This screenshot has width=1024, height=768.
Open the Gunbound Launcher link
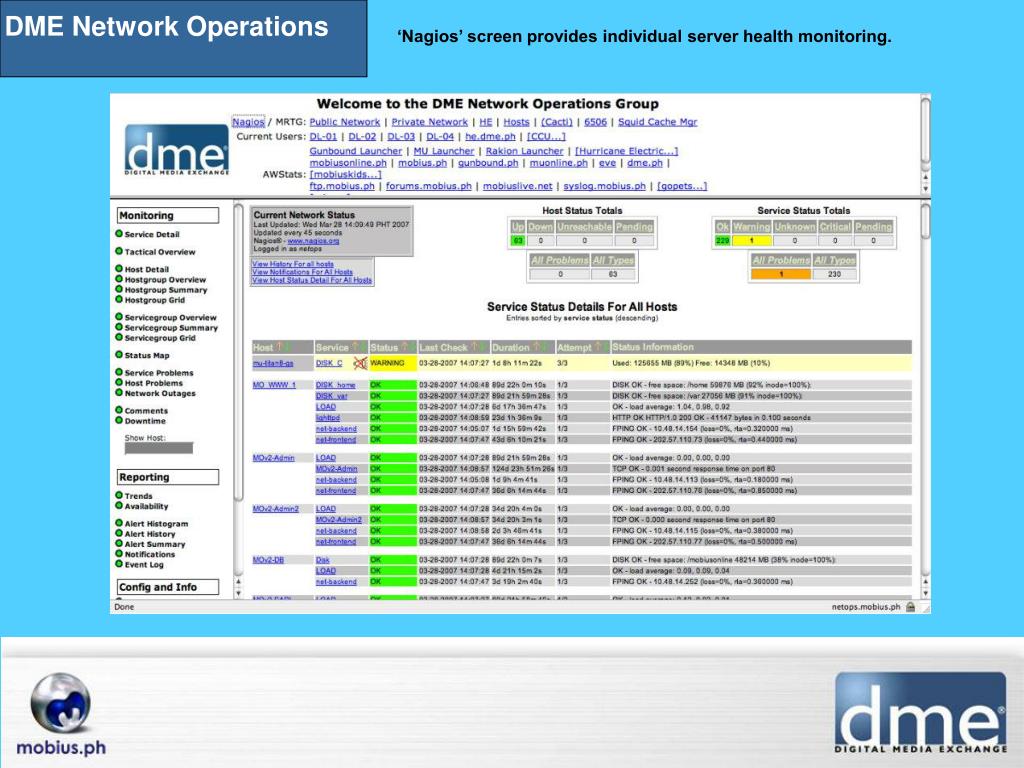[356, 151]
